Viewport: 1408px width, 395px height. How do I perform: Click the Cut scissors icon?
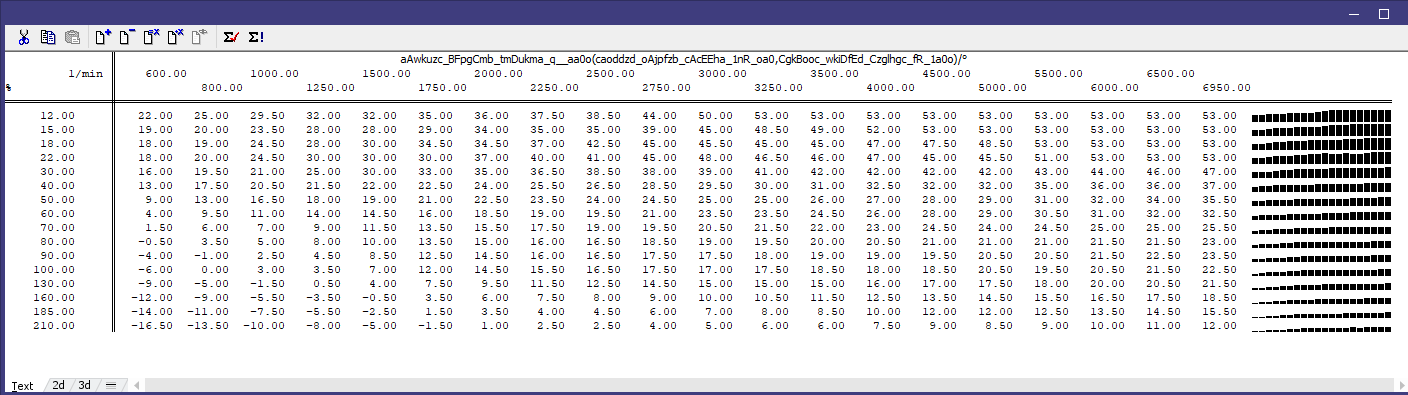[x=24, y=37]
